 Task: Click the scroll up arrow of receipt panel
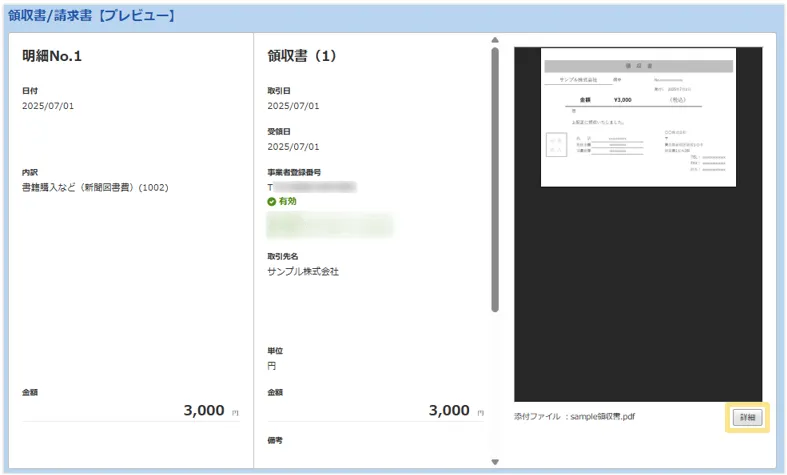pyautogui.click(x=494, y=42)
